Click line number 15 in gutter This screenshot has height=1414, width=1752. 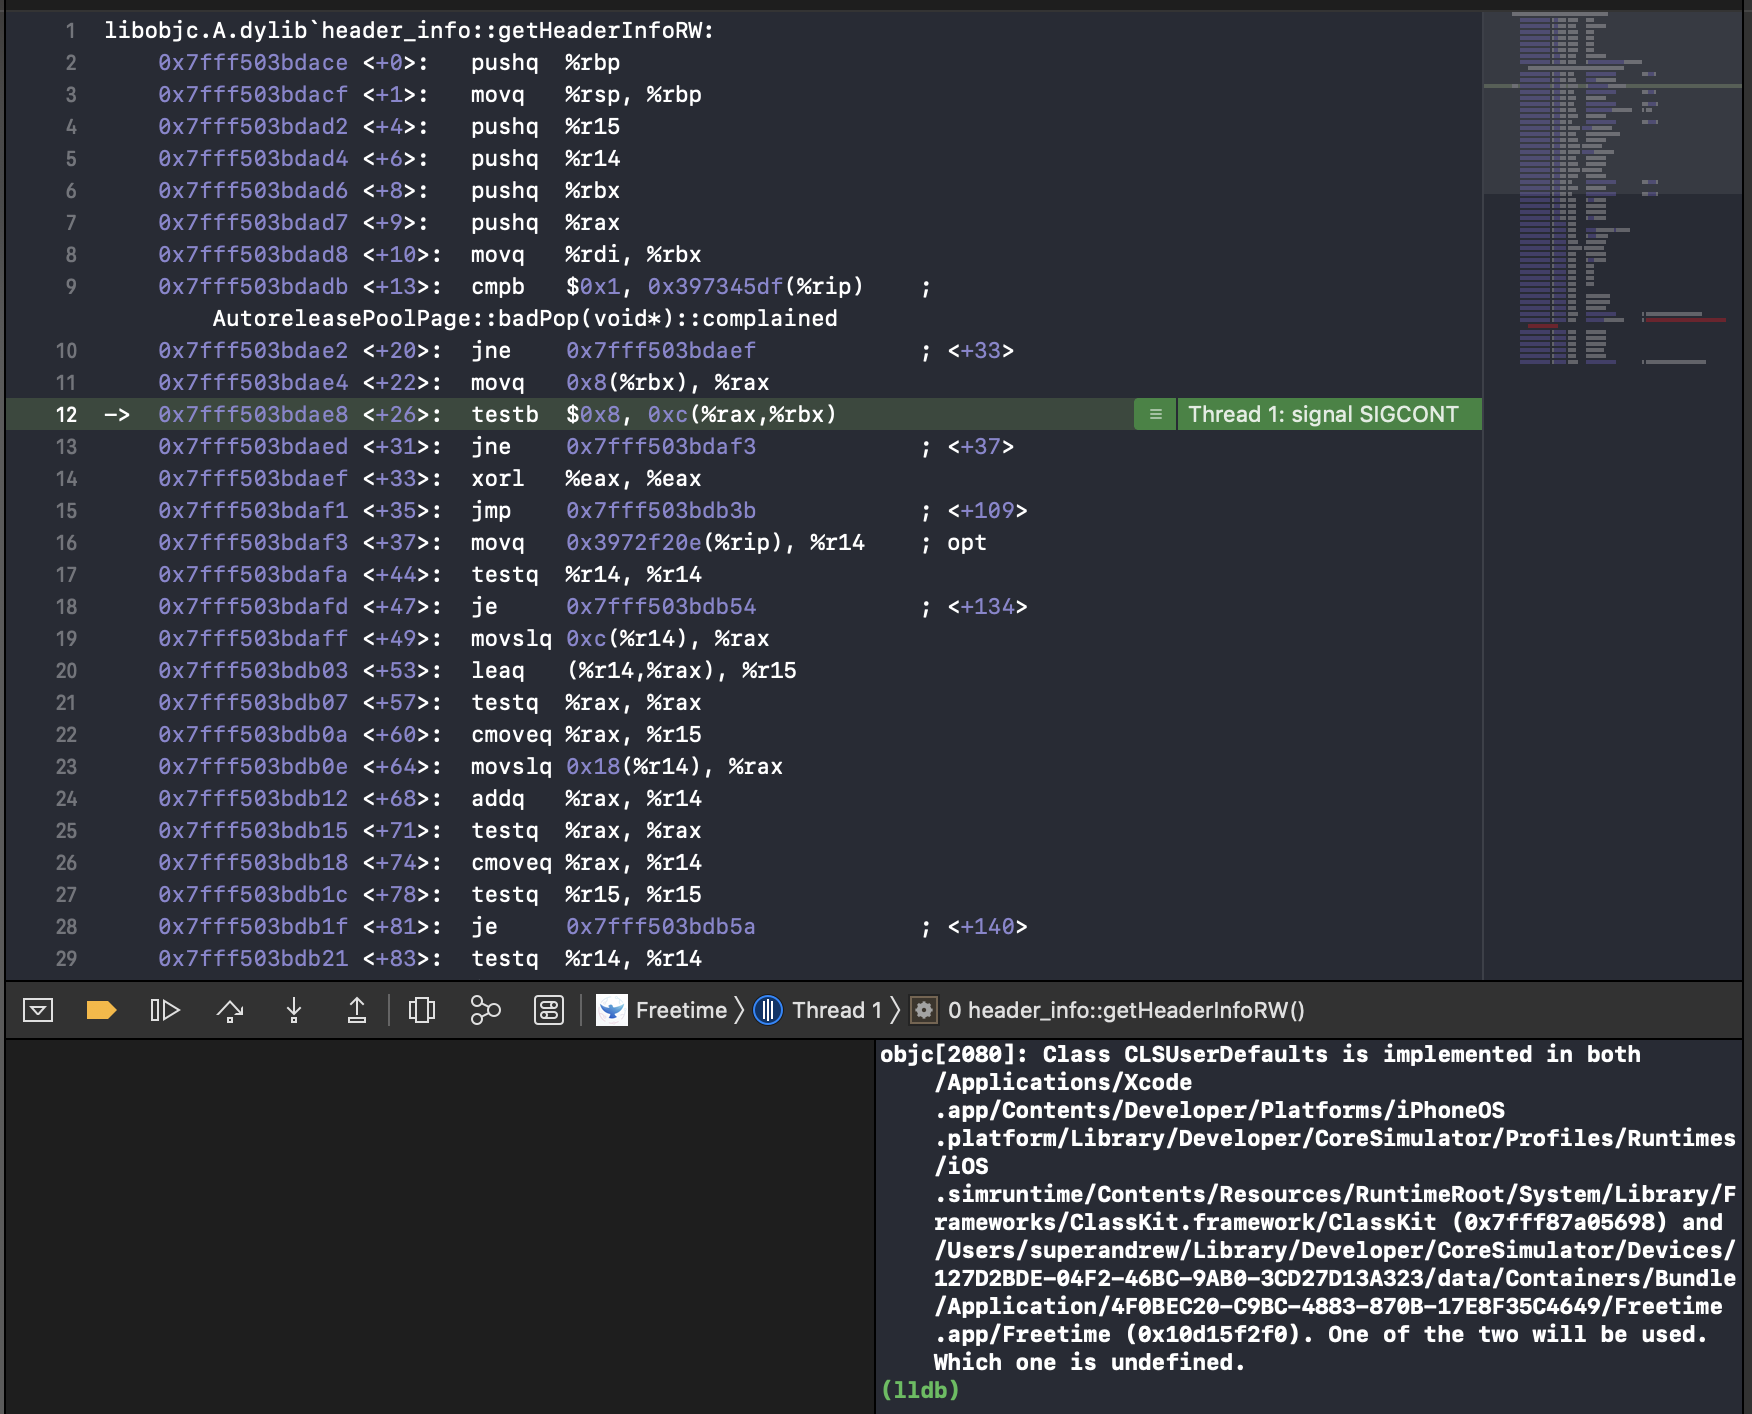[x=66, y=510]
